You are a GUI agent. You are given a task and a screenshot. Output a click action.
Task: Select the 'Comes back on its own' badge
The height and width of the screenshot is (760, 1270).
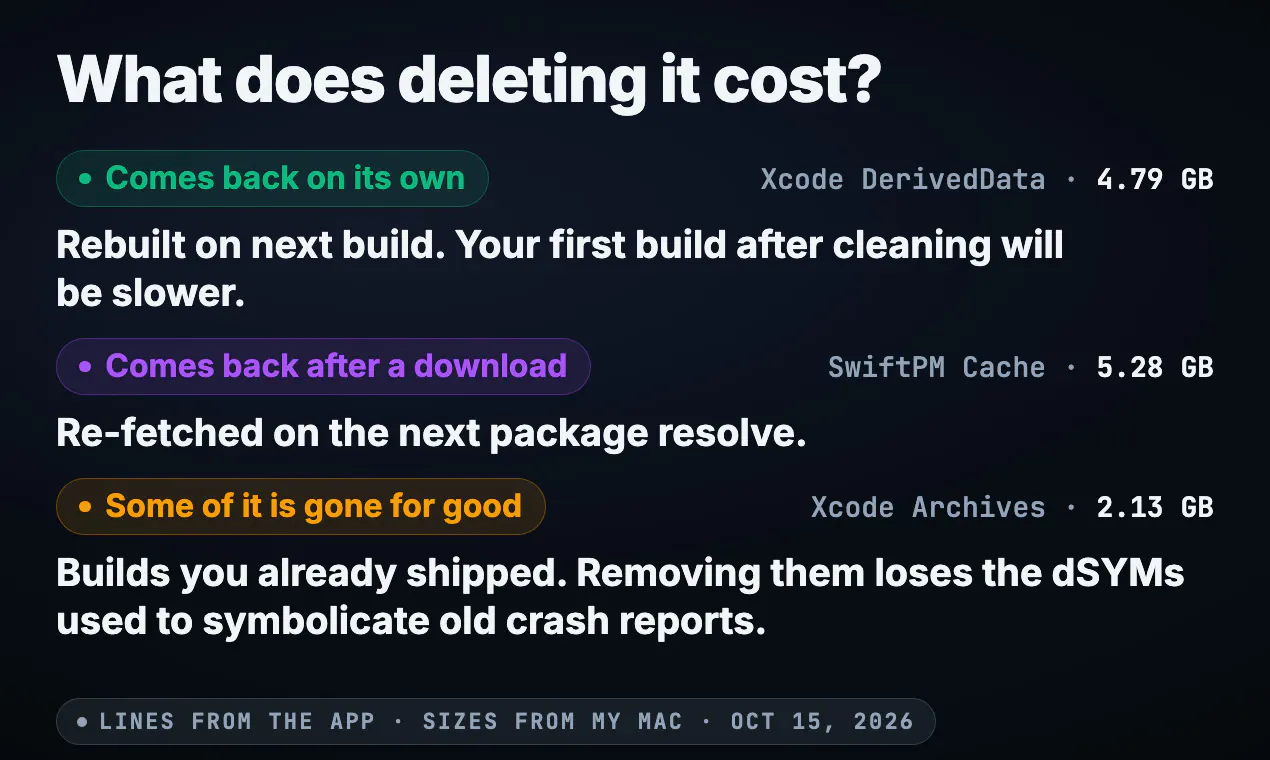point(272,179)
